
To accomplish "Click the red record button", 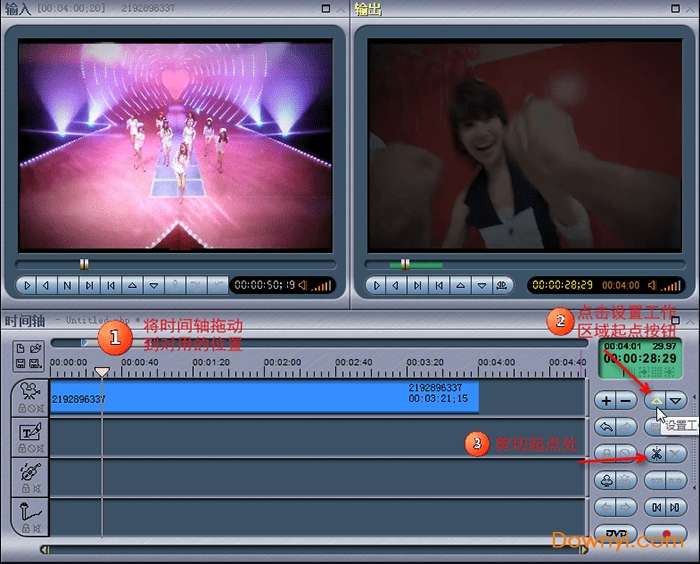I will click(665, 534).
